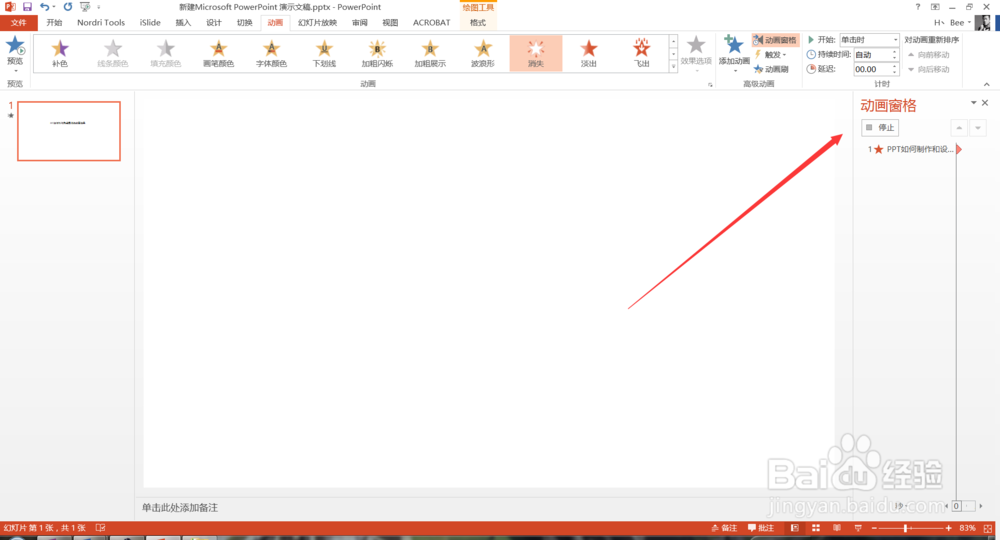Adjust the zoom slider handle
Viewport: 1000px width, 540px height.
tap(906, 528)
